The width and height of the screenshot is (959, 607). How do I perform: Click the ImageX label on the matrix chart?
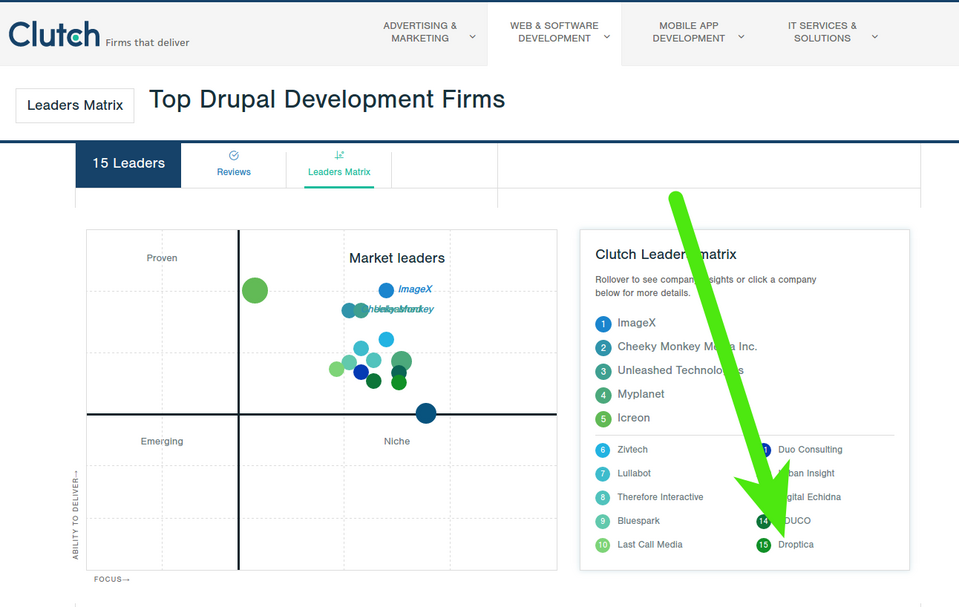click(x=415, y=289)
